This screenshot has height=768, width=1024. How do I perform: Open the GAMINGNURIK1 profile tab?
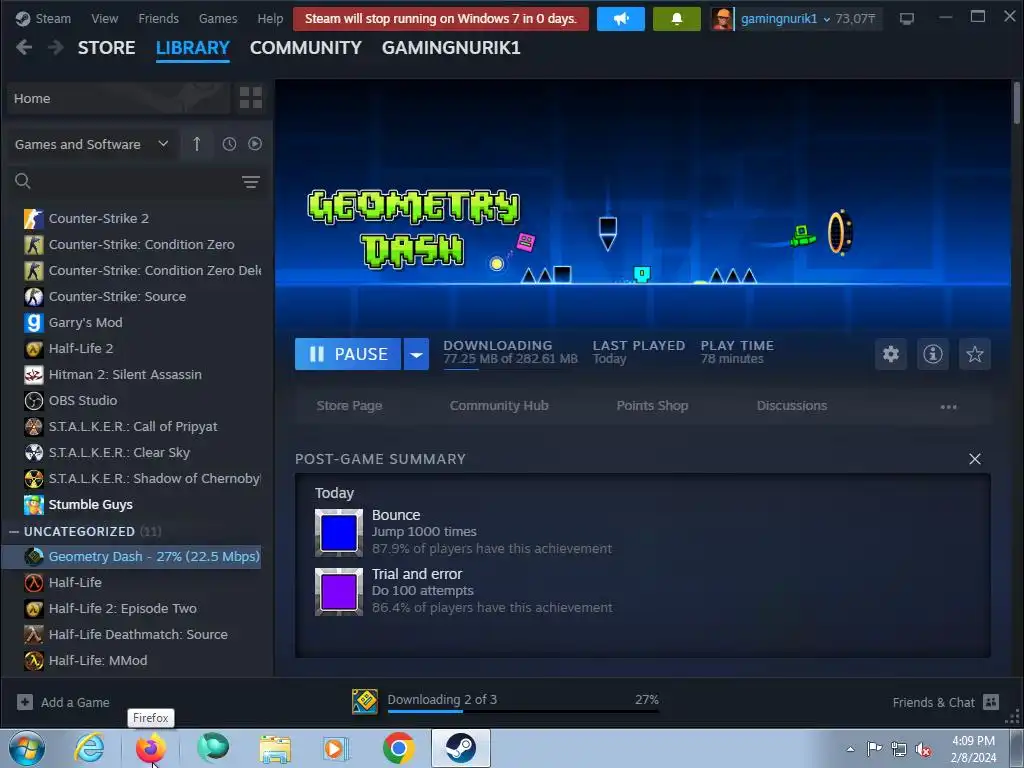pyautogui.click(x=451, y=48)
